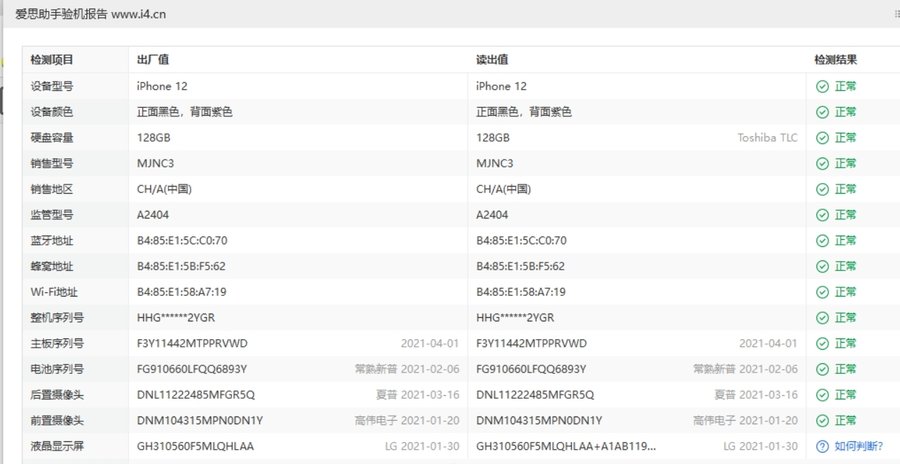Click 夏普 2021-03-16 in the 读出值 column

[756, 395]
